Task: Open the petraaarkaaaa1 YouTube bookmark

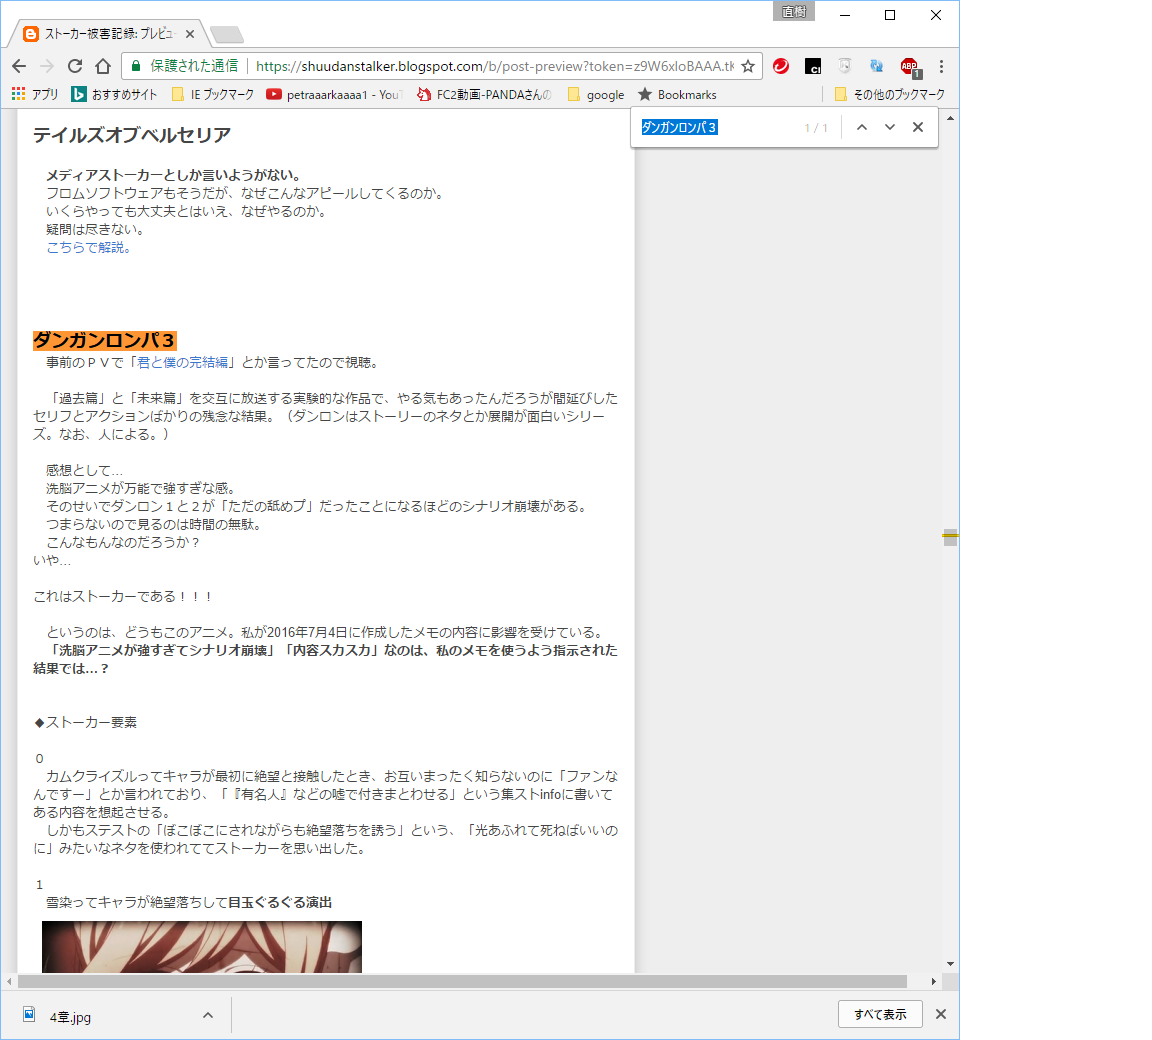Action: pos(334,95)
